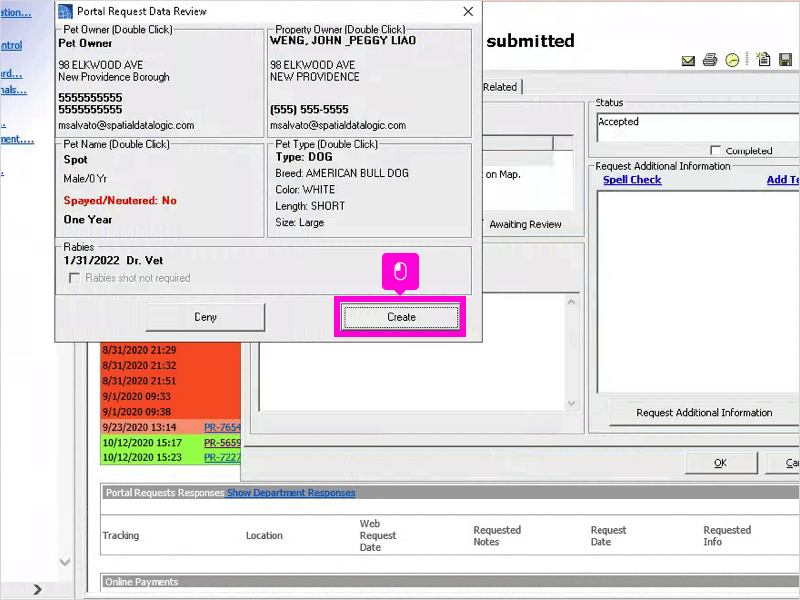This screenshot has height=600, width=800.
Task: Click the (555) 555-5555 phone number
Action: (x=309, y=110)
